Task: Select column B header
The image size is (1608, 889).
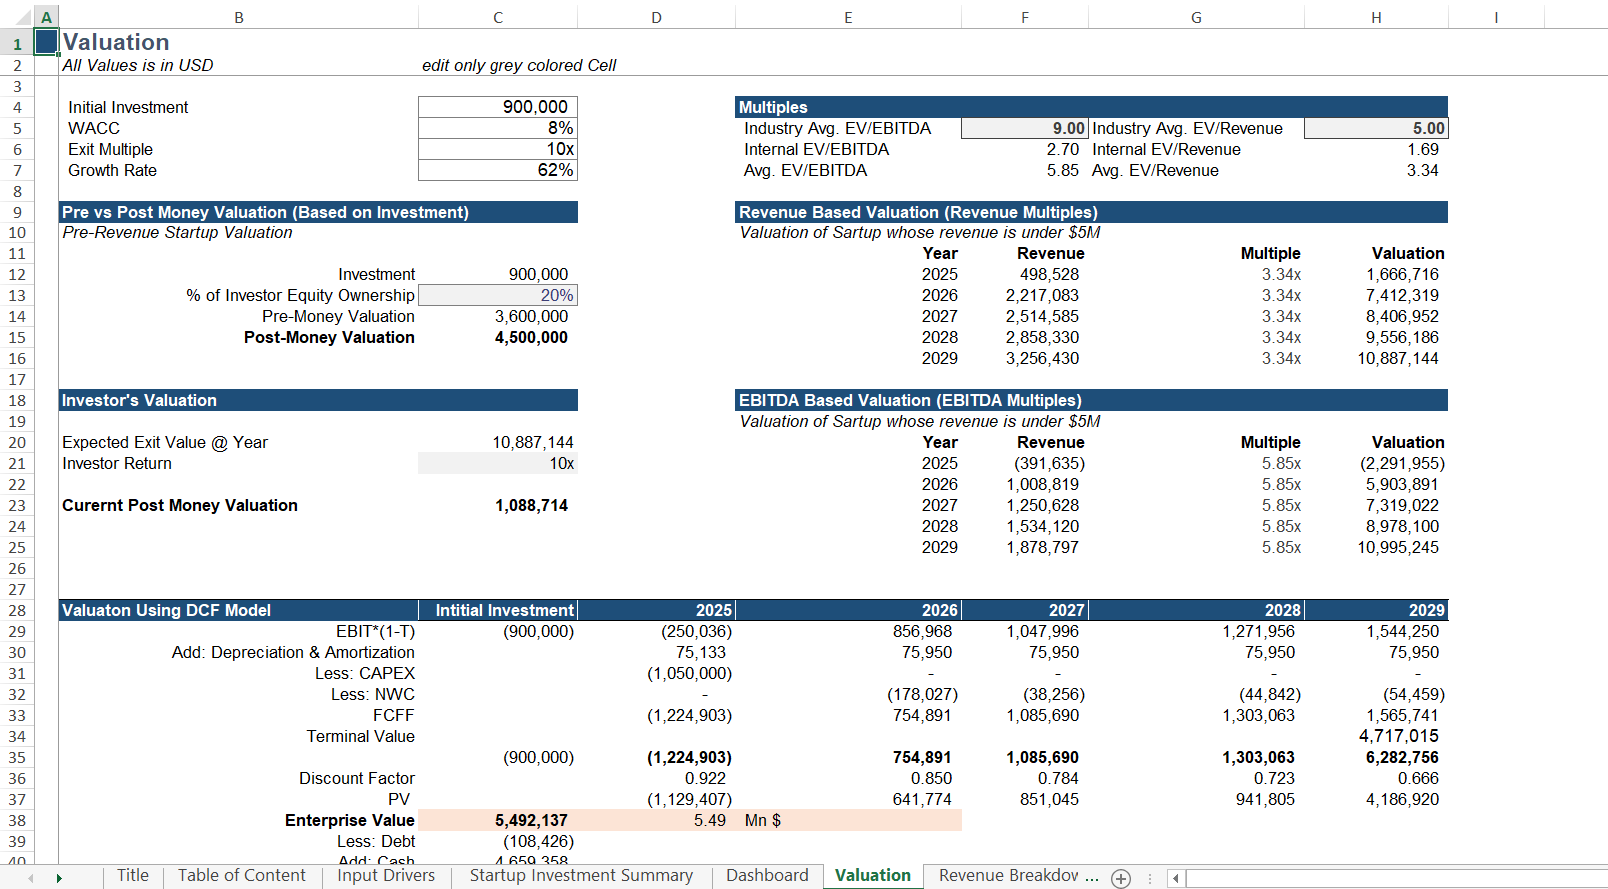Action: point(239,17)
